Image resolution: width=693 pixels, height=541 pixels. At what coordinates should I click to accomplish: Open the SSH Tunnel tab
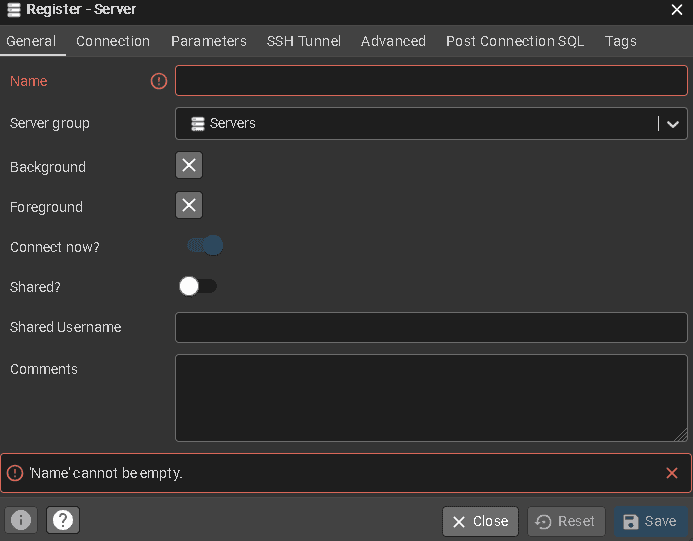303,41
